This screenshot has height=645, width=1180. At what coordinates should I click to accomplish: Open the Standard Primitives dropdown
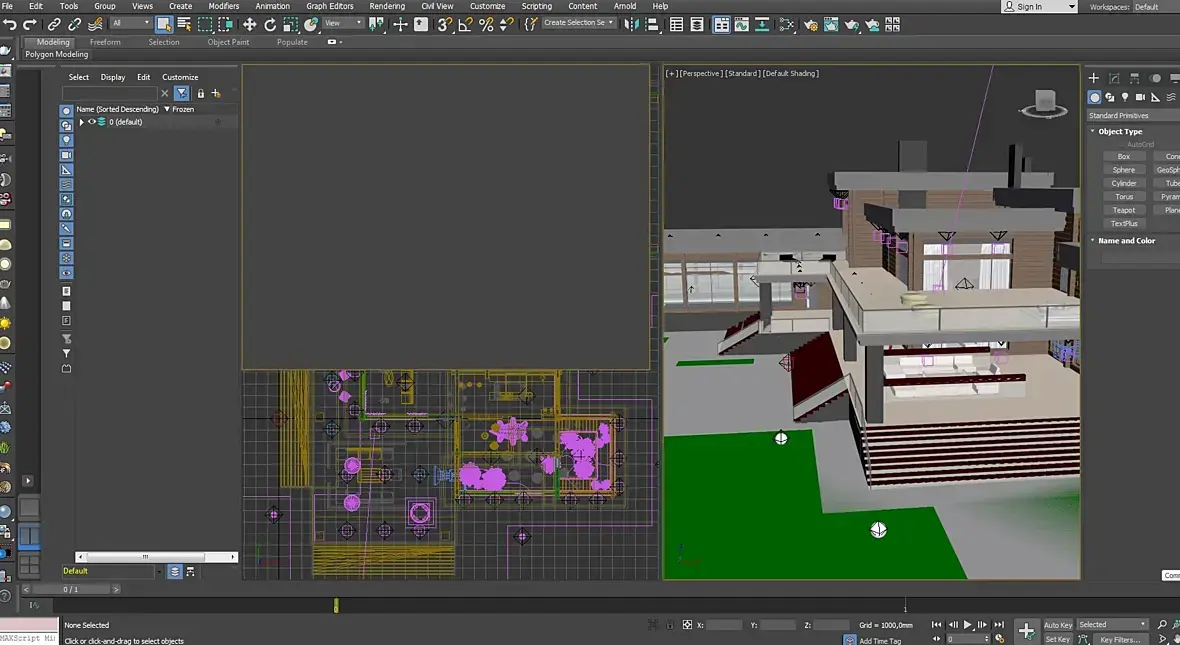pos(1133,115)
